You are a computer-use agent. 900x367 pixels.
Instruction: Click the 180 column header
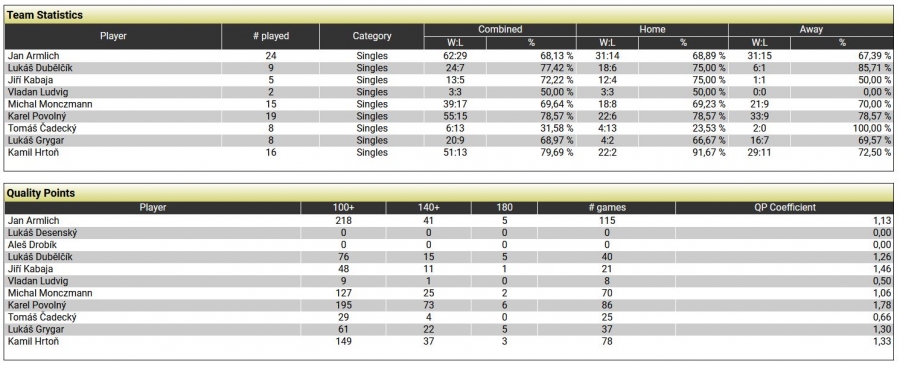tap(504, 207)
